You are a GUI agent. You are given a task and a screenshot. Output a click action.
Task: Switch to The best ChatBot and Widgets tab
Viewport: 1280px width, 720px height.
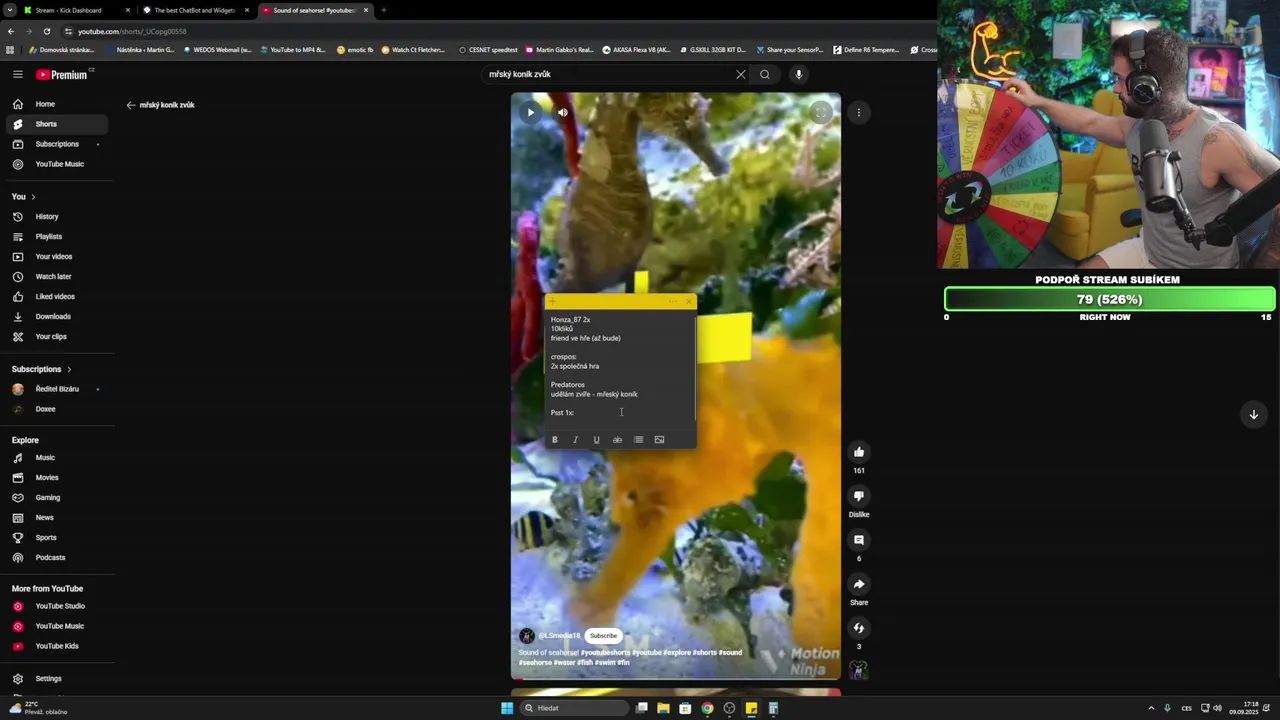tap(195, 10)
